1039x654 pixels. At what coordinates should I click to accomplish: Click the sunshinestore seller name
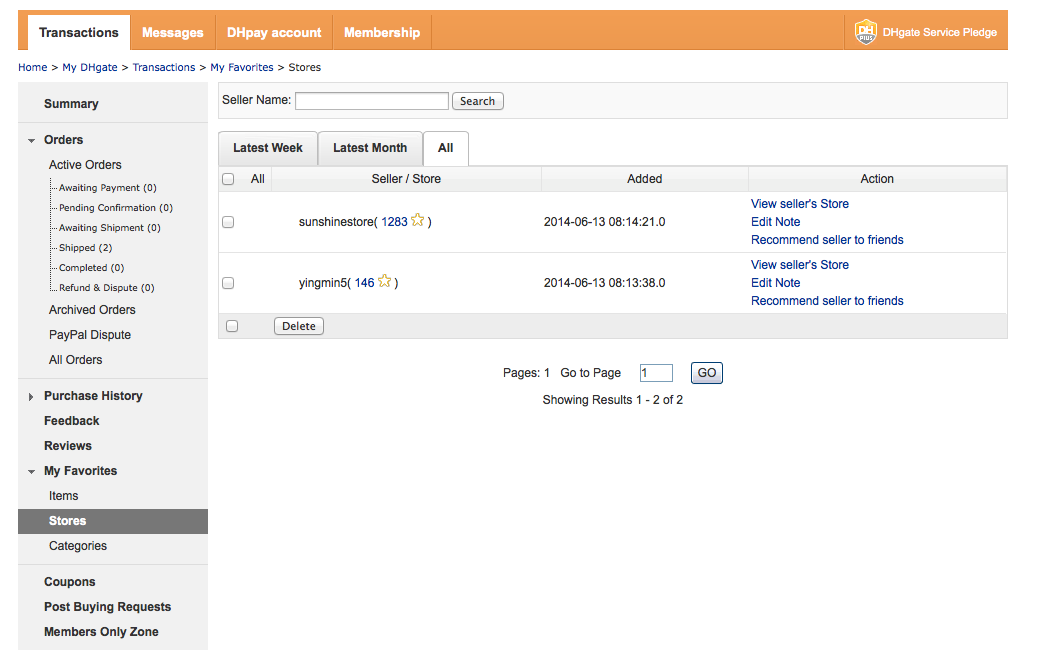[x=336, y=222]
